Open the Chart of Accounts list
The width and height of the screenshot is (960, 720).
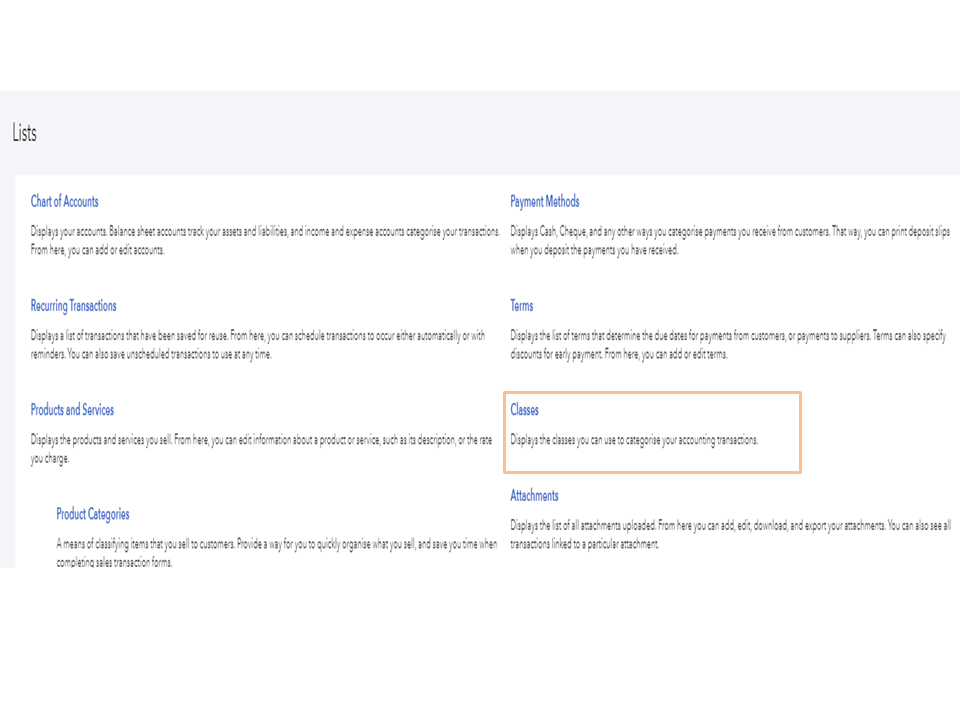click(x=64, y=202)
